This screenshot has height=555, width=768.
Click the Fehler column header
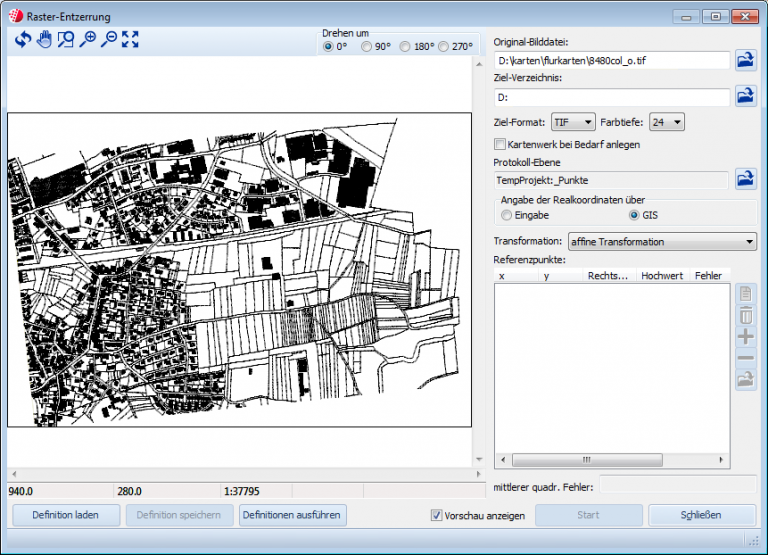click(x=710, y=276)
